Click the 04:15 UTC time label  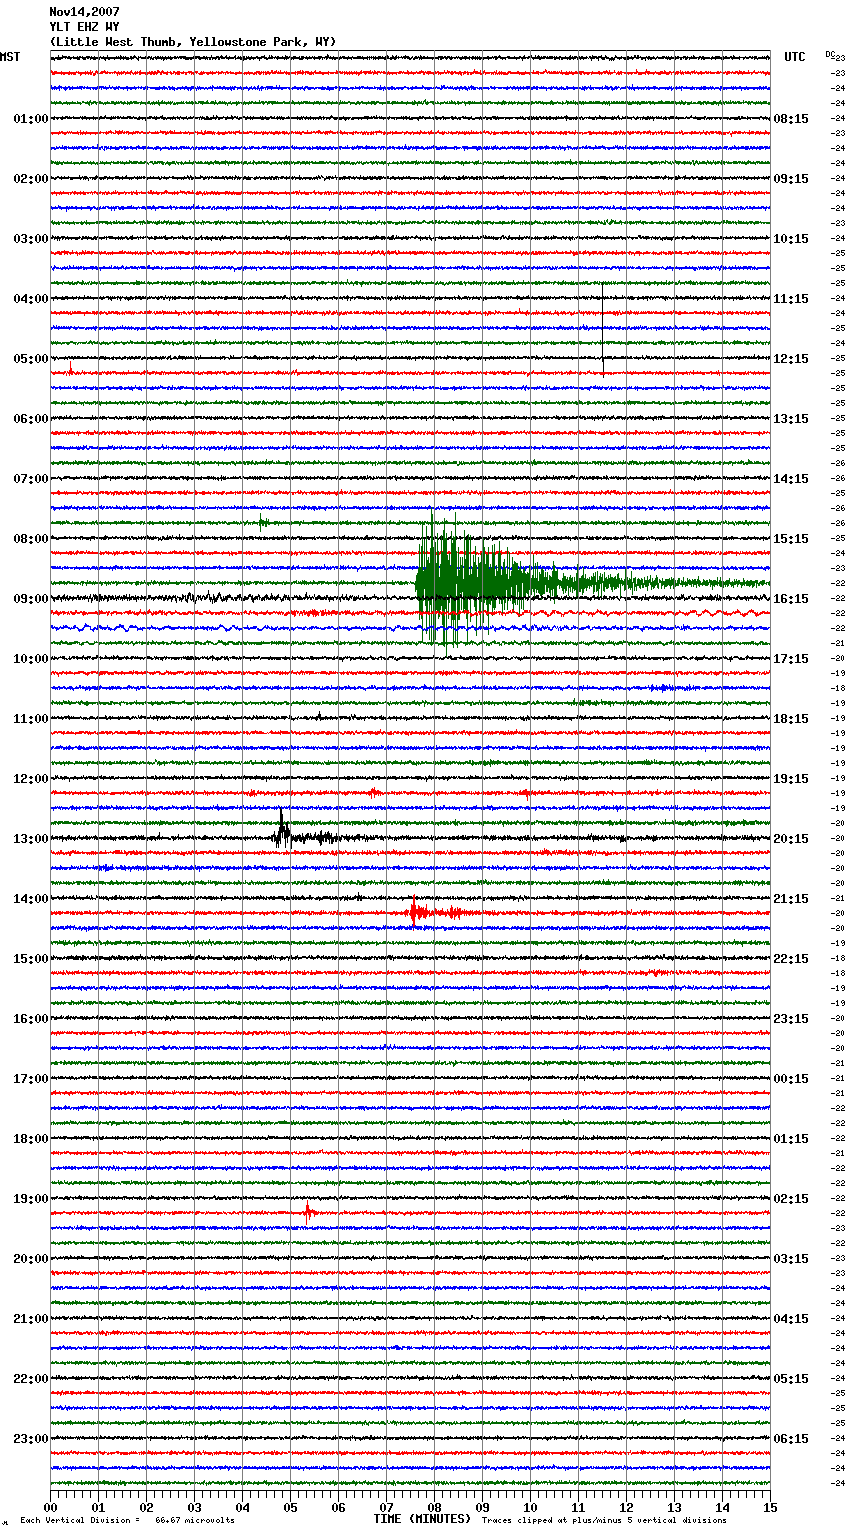(x=791, y=1319)
